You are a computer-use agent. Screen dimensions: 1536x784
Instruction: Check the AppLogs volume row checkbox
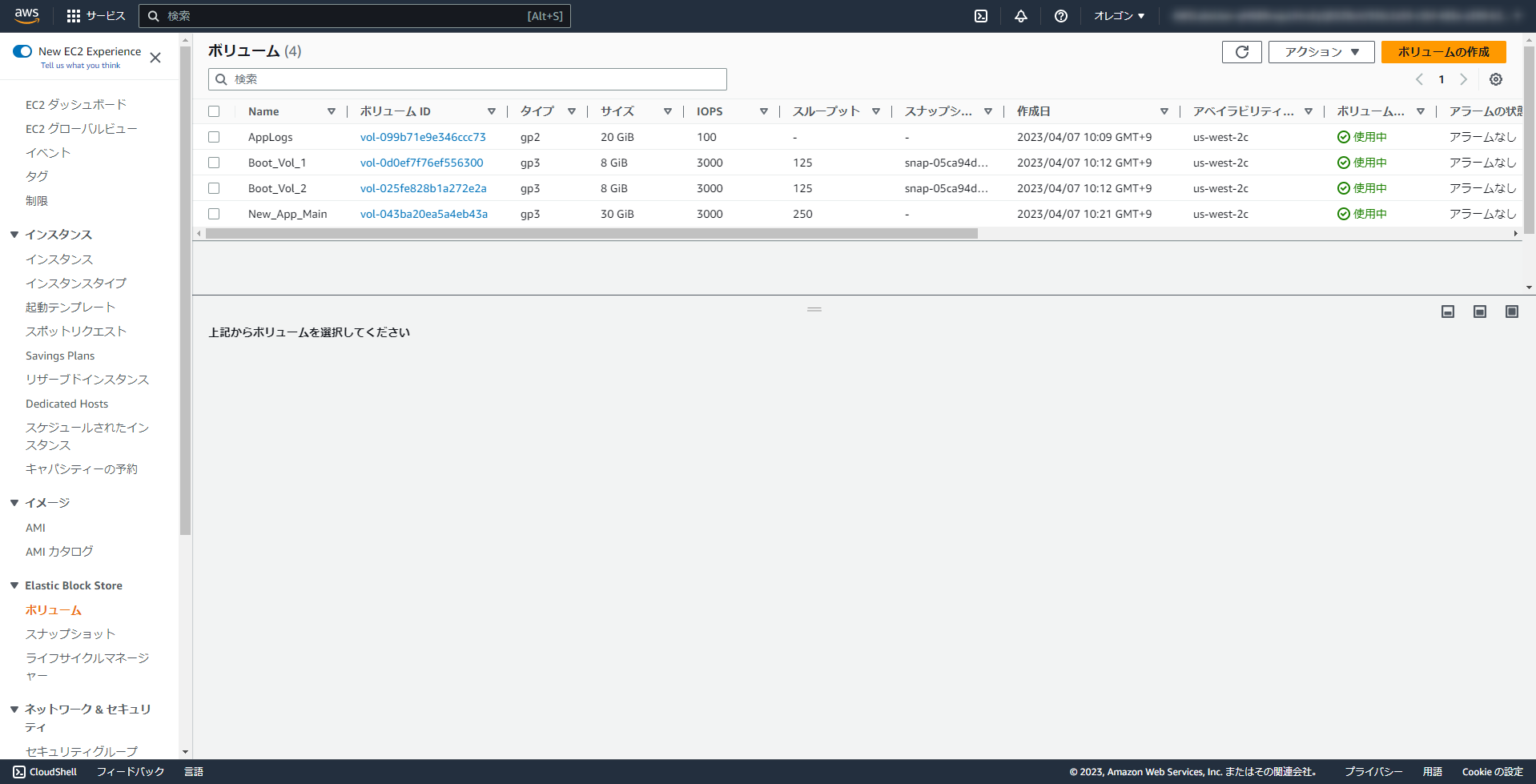(x=214, y=137)
